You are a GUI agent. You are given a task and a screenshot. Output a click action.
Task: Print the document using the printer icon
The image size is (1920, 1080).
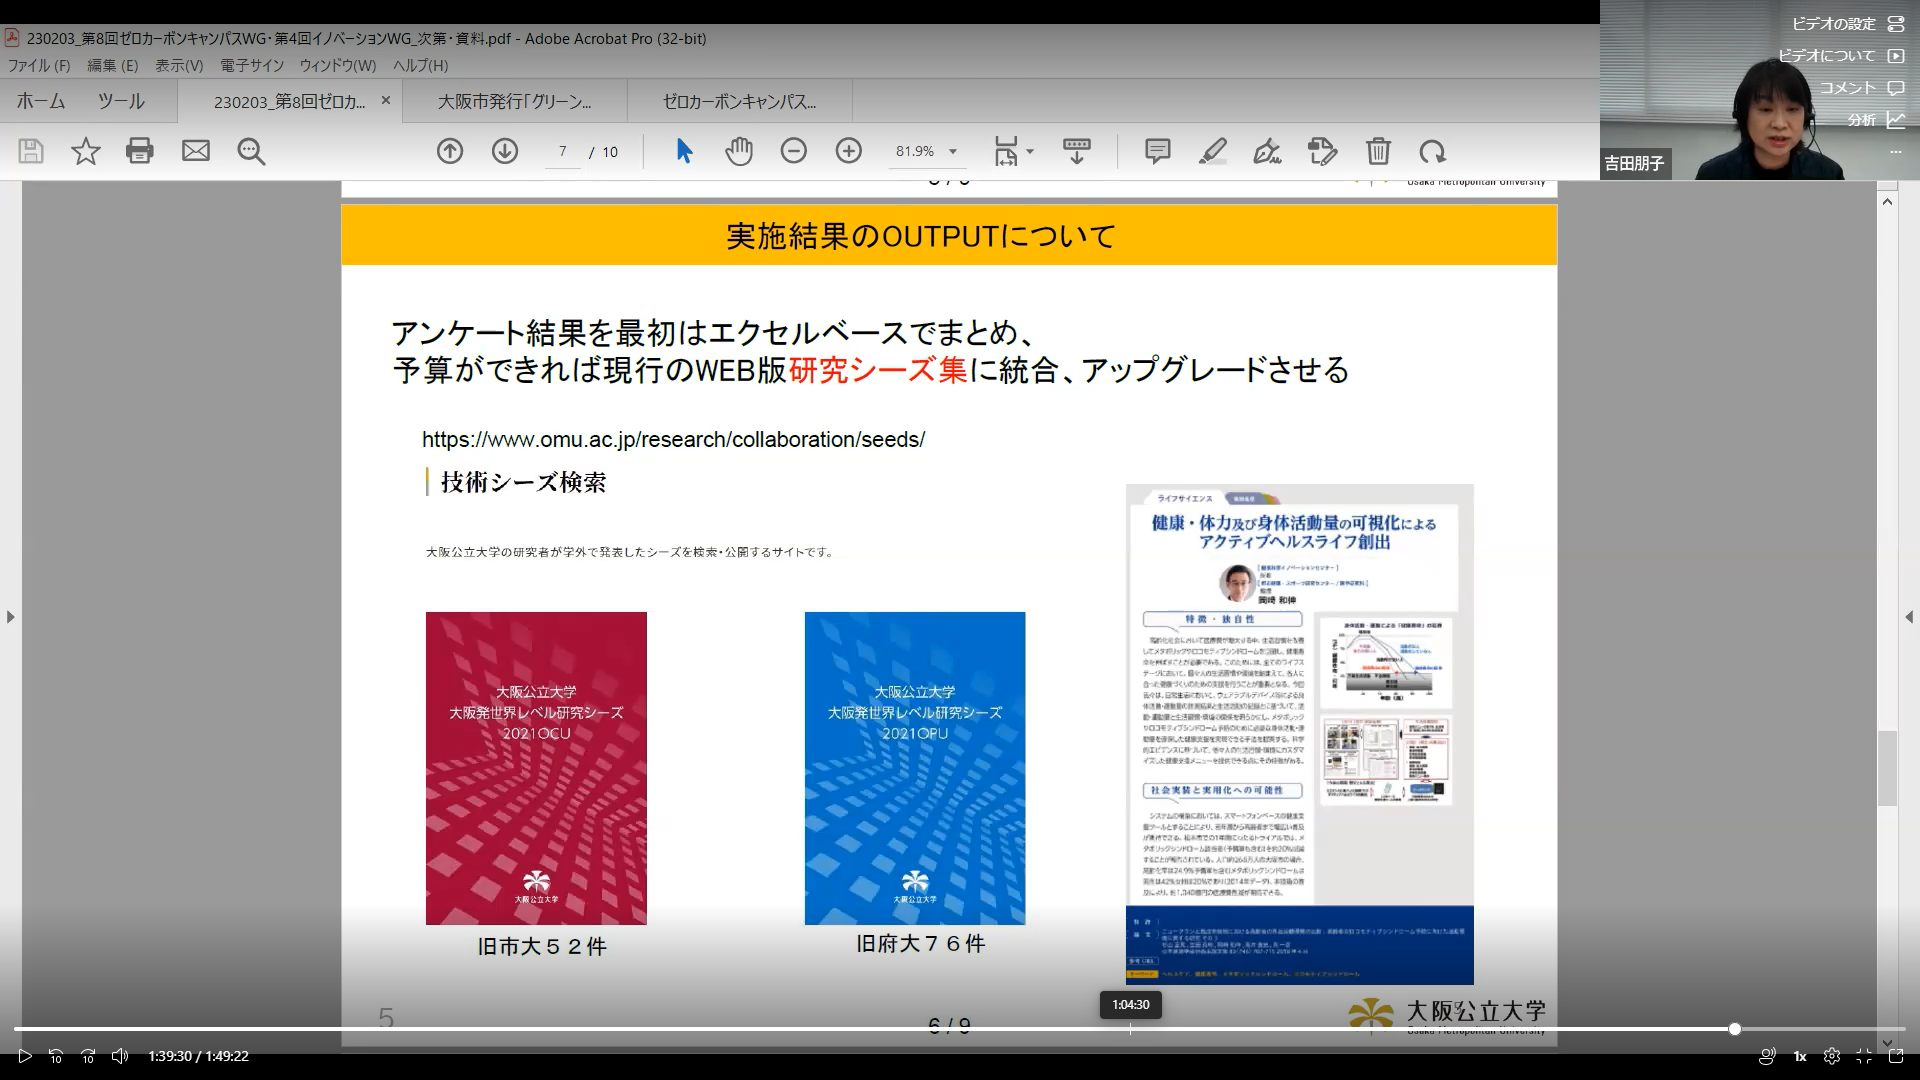point(140,151)
